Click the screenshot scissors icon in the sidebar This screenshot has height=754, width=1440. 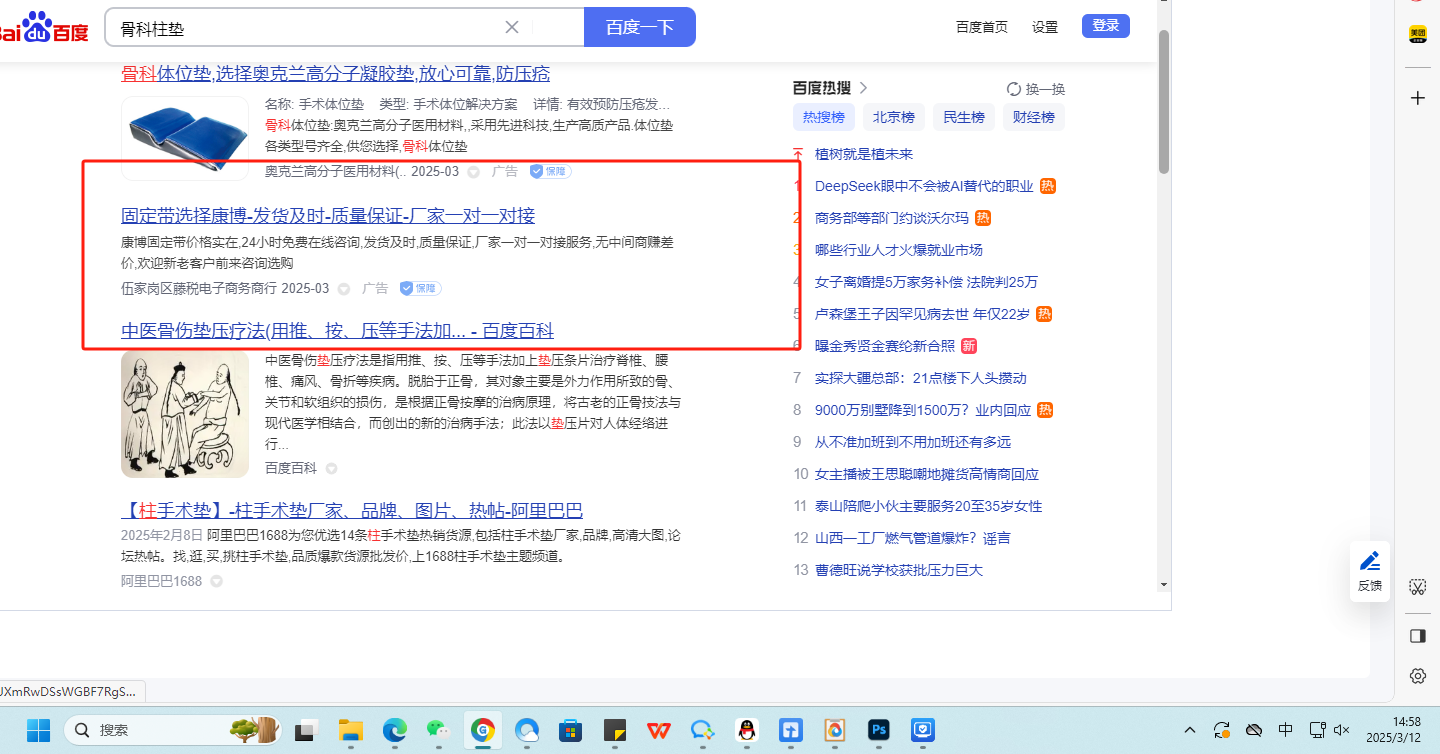pos(1417,586)
